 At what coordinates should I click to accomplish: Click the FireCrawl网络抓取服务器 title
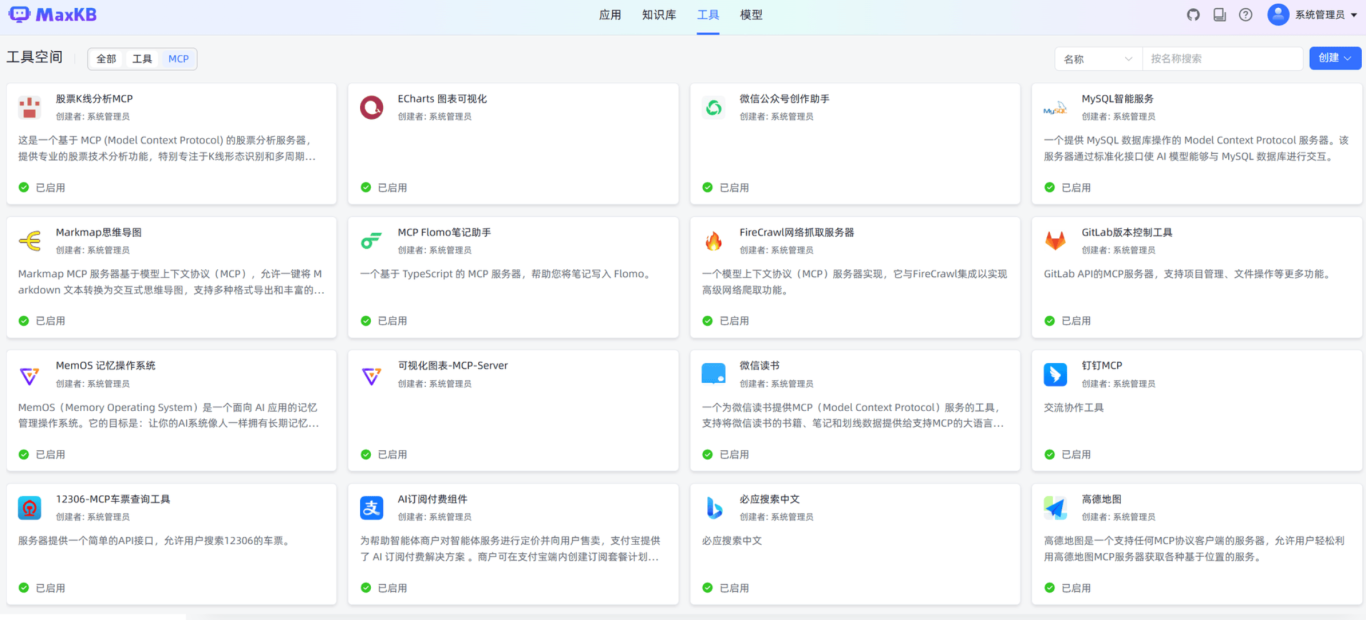[x=797, y=233]
